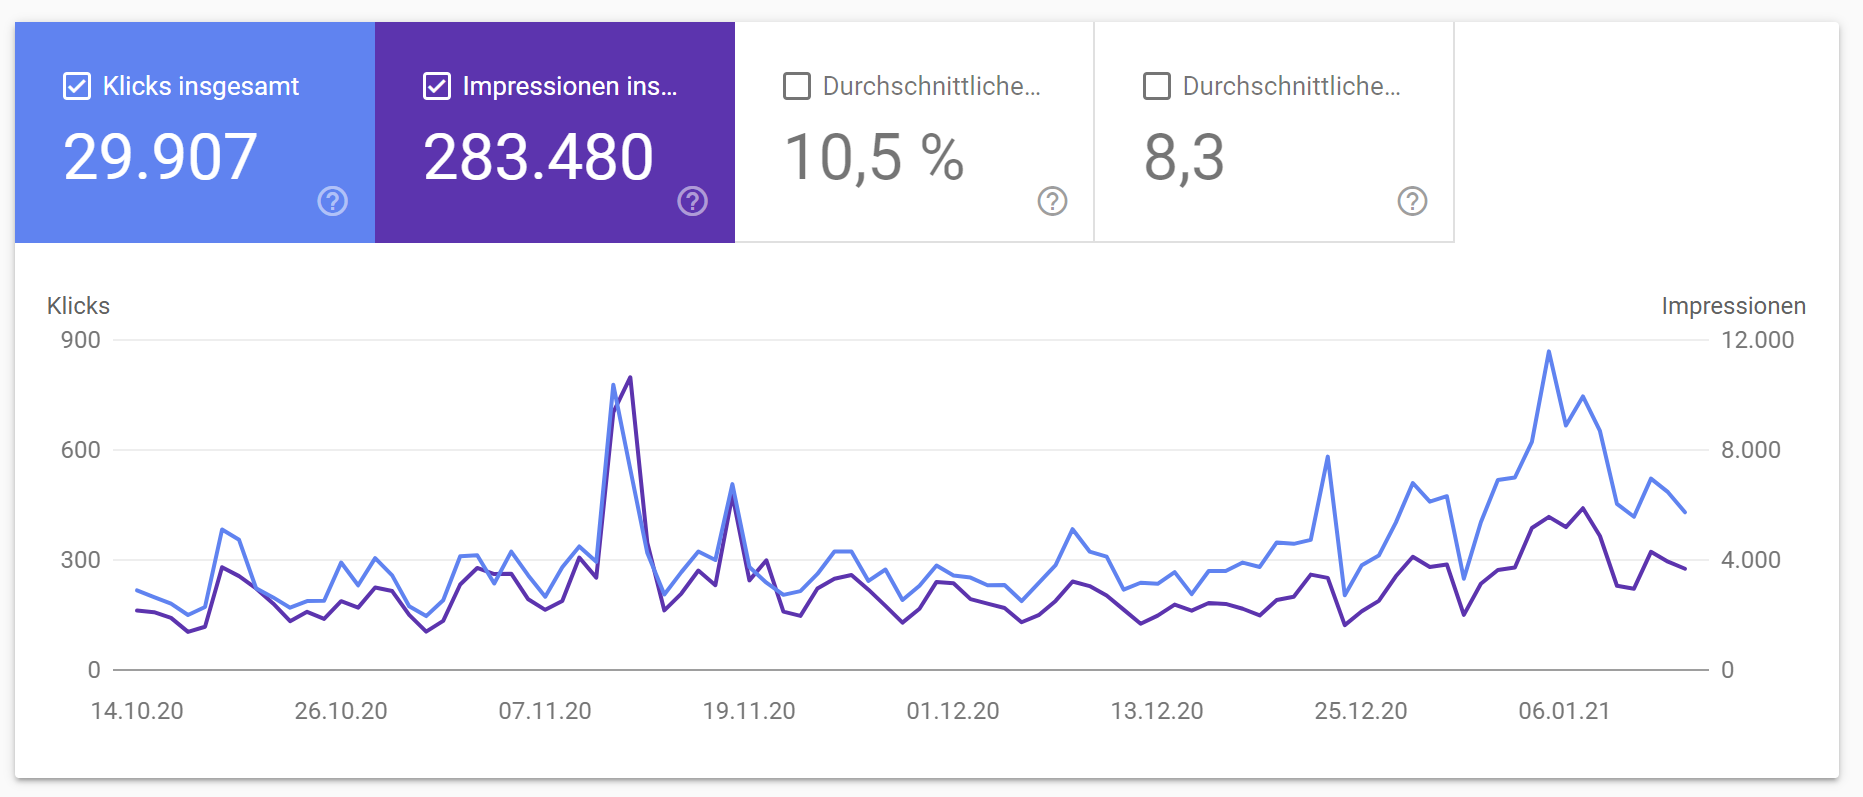Open help tooltip on the Impressionen card

pyautogui.click(x=692, y=202)
